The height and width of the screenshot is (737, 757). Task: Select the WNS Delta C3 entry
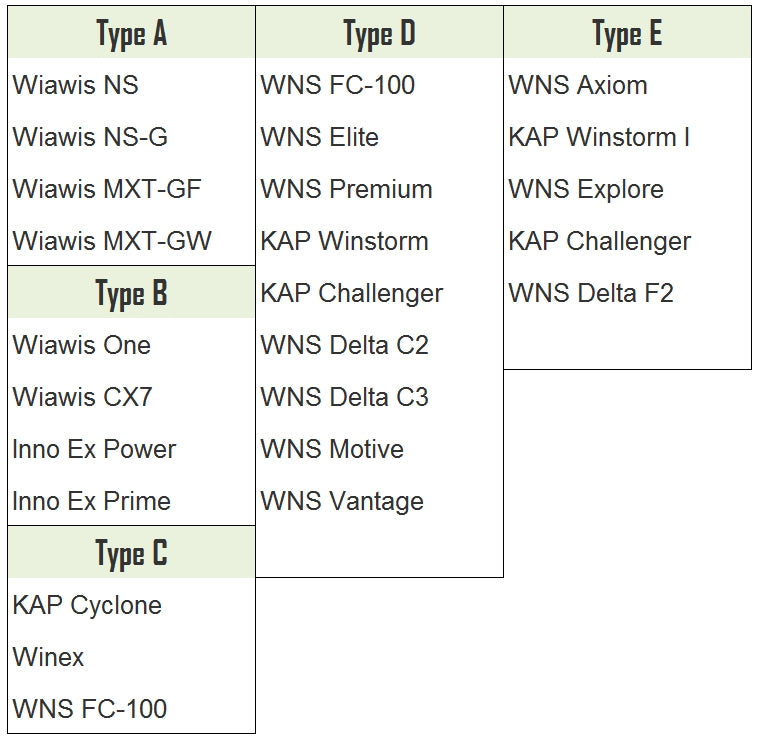[x=345, y=398]
